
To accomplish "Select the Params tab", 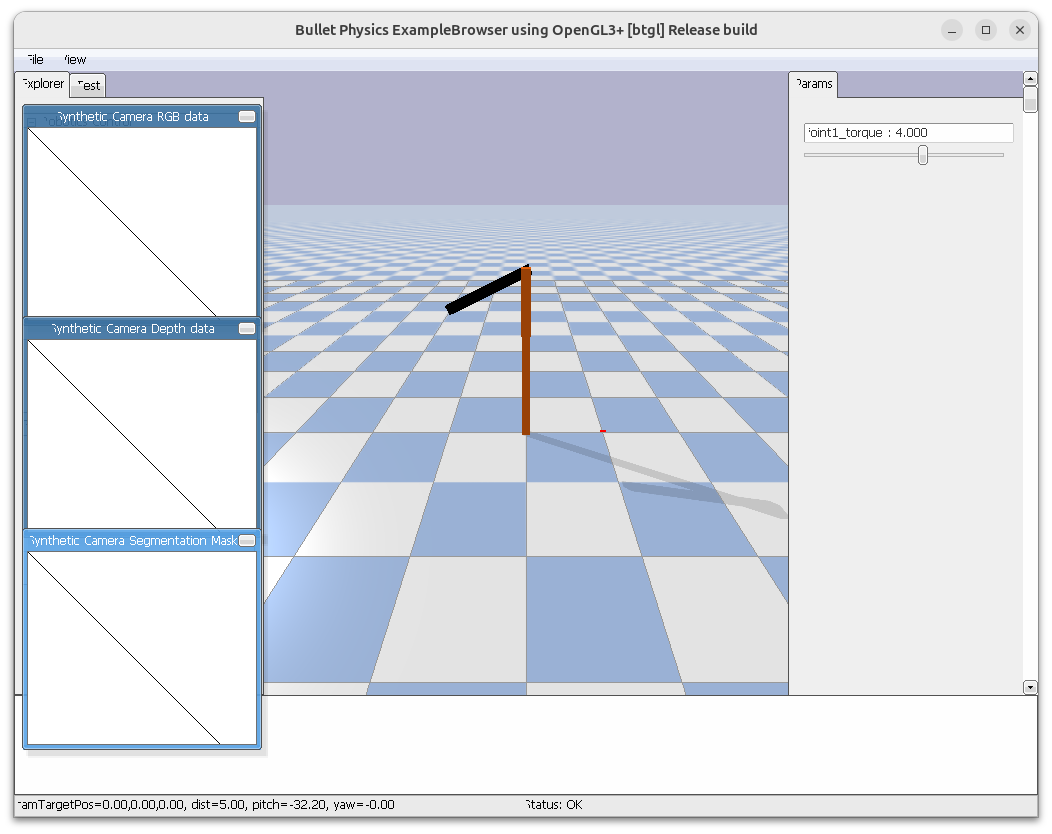I will [x=814, y=84].
